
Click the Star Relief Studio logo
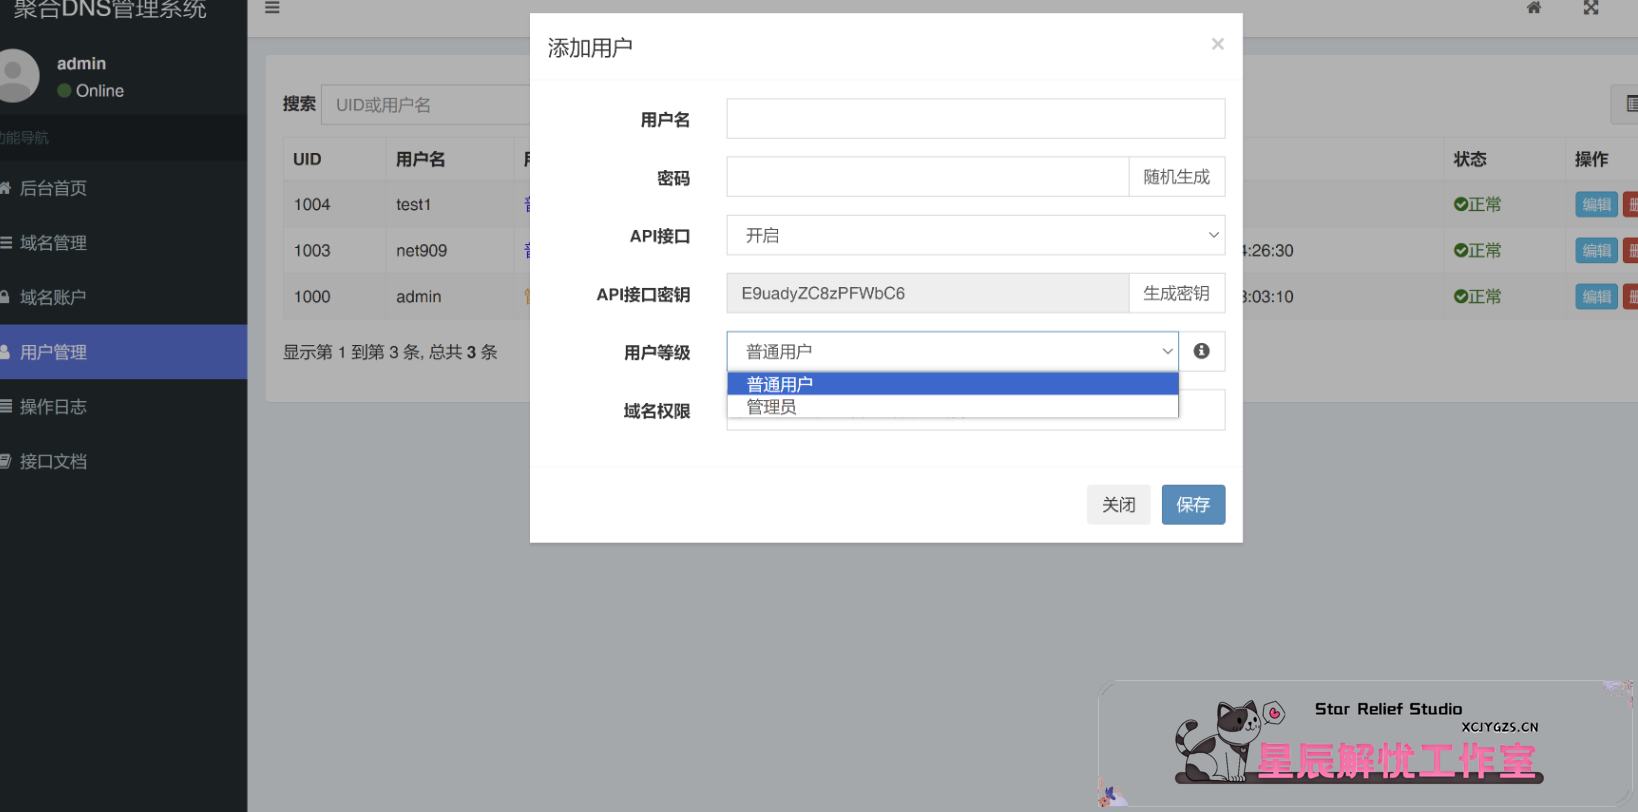(1365, 745)
